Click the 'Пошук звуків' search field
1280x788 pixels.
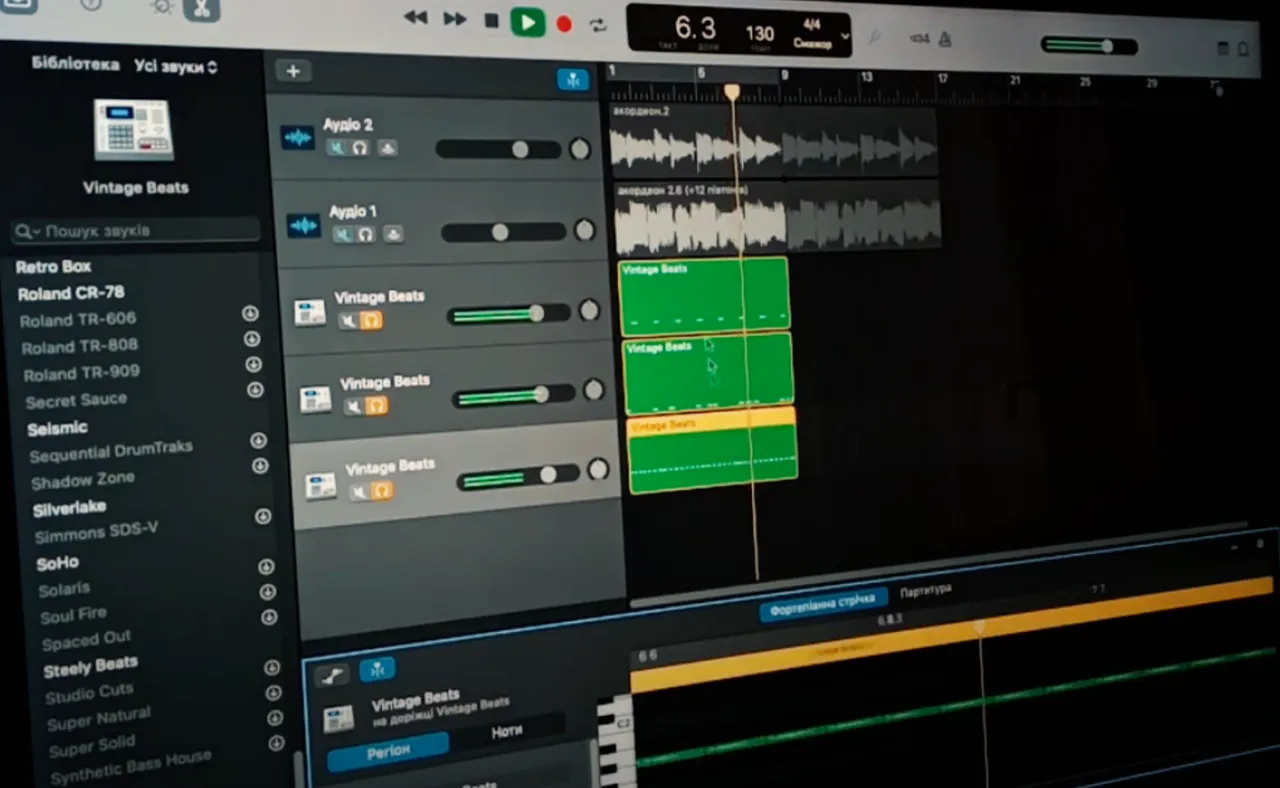[x=136, y=231]
